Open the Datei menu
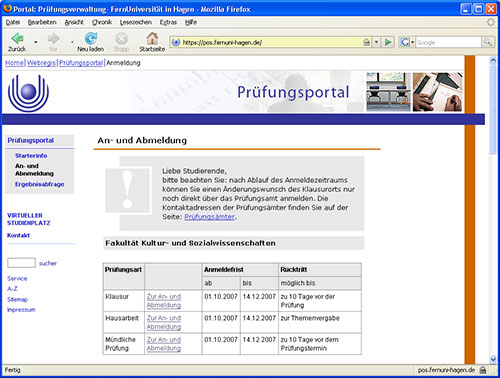The image size is (500, 378). click(x=13, y=22)
